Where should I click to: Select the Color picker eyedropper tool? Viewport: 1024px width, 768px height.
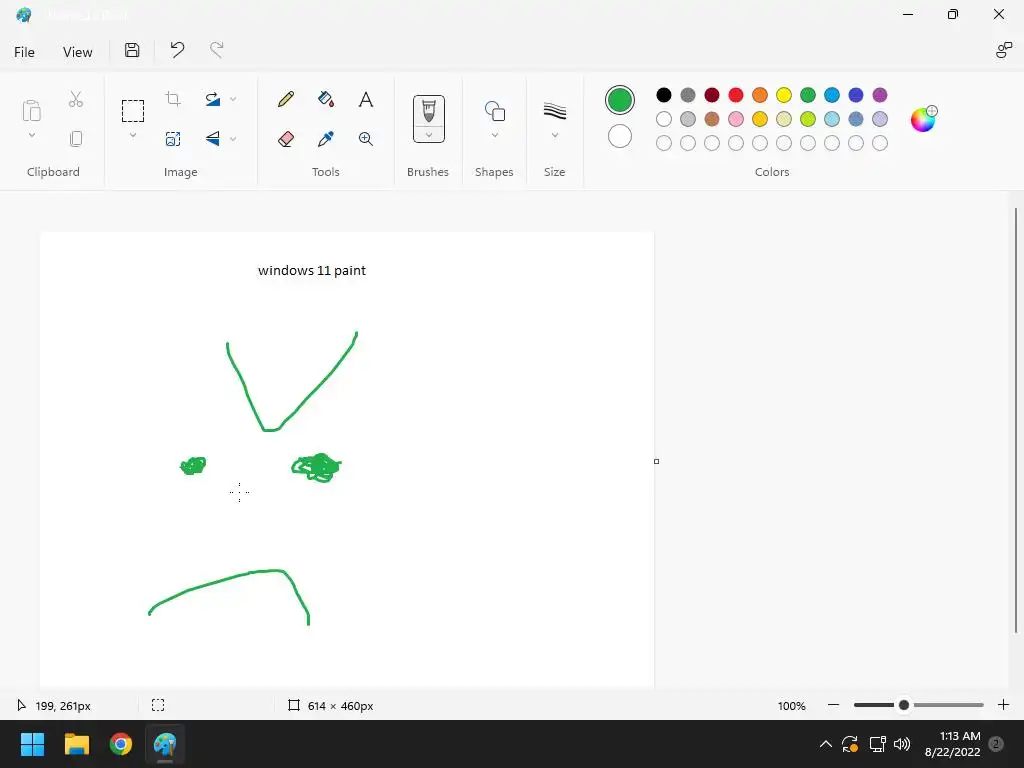point(326,138)
